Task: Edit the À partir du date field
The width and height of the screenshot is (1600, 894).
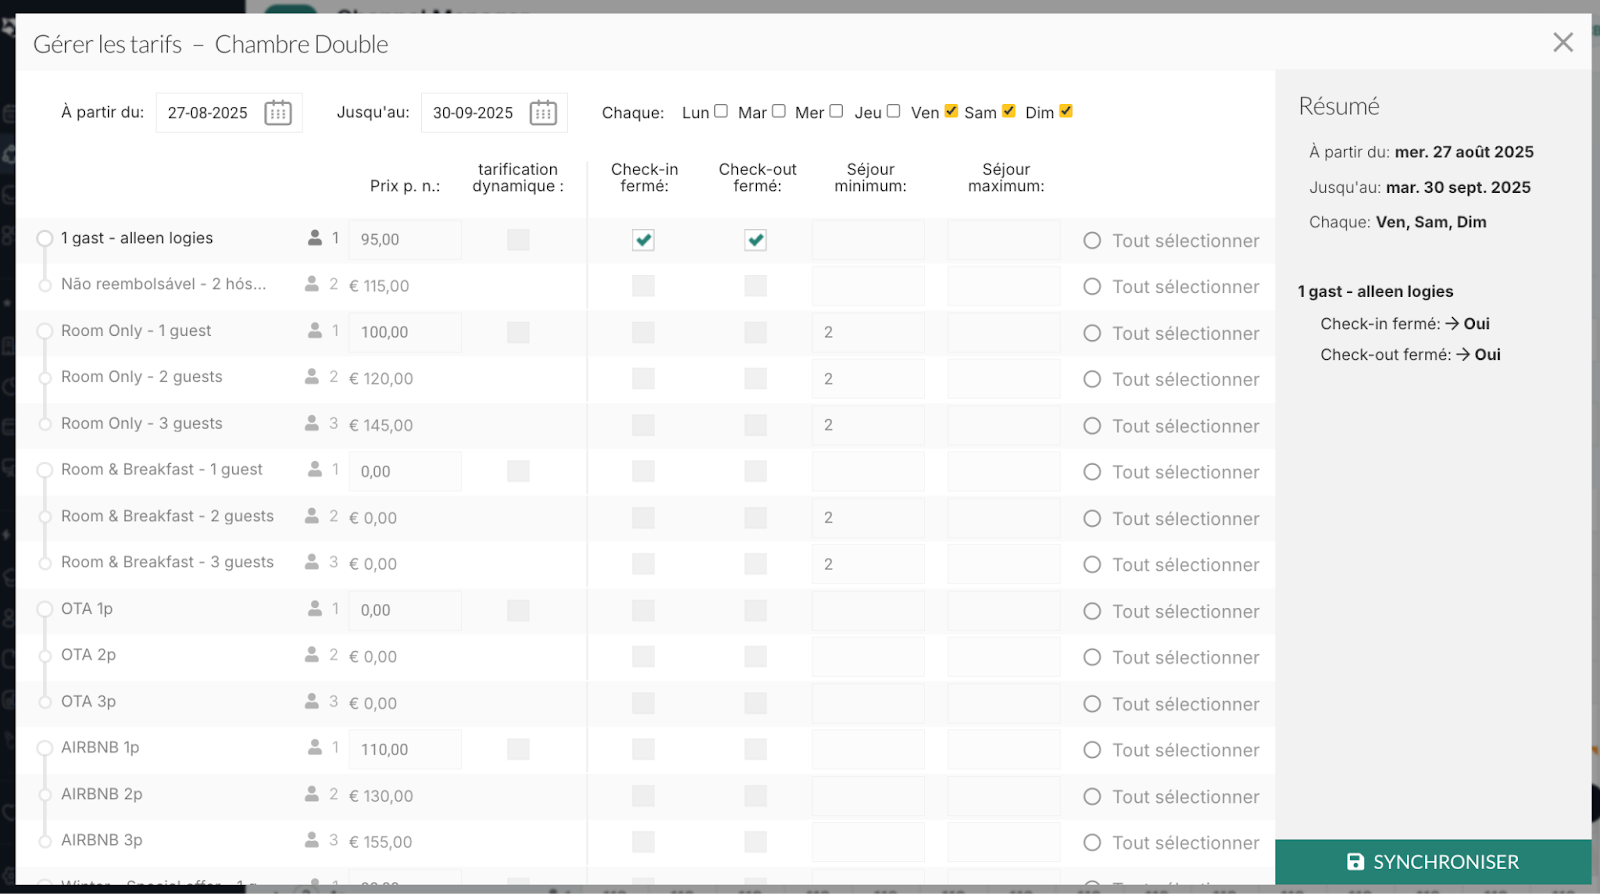Action: pos(229,113)
